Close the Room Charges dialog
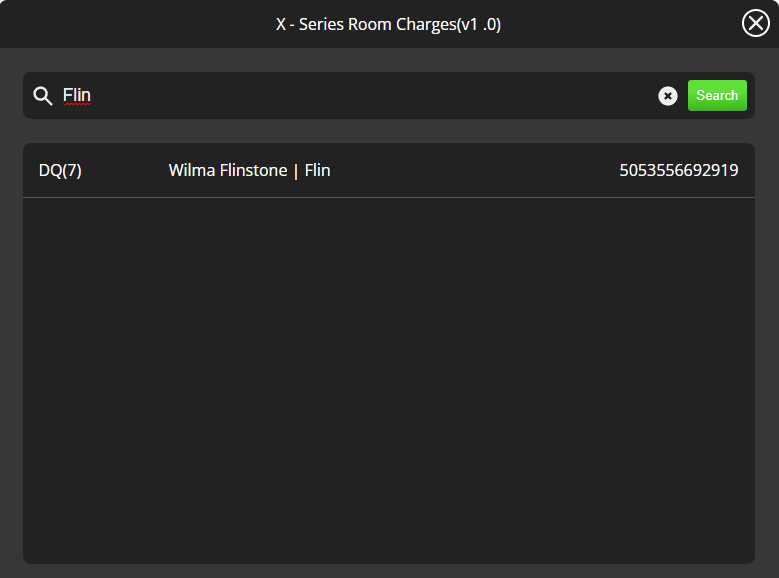779x578 pixels. point(756,23)
